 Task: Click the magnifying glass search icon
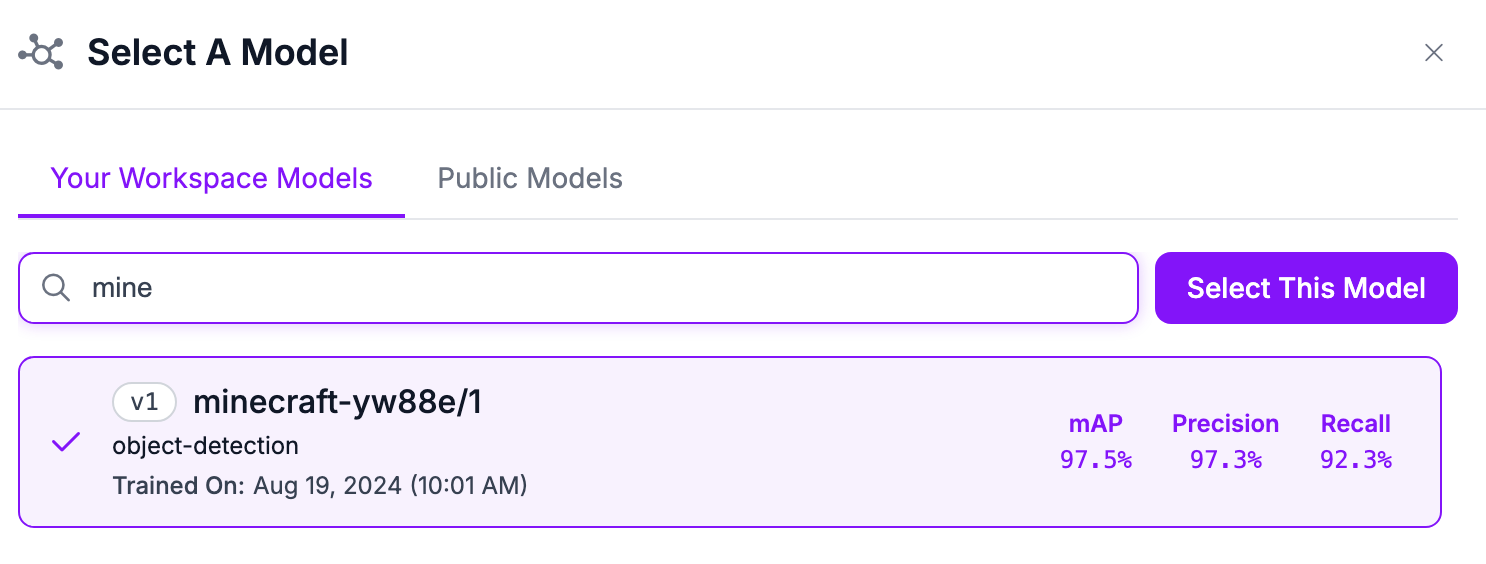pos(56,288)
